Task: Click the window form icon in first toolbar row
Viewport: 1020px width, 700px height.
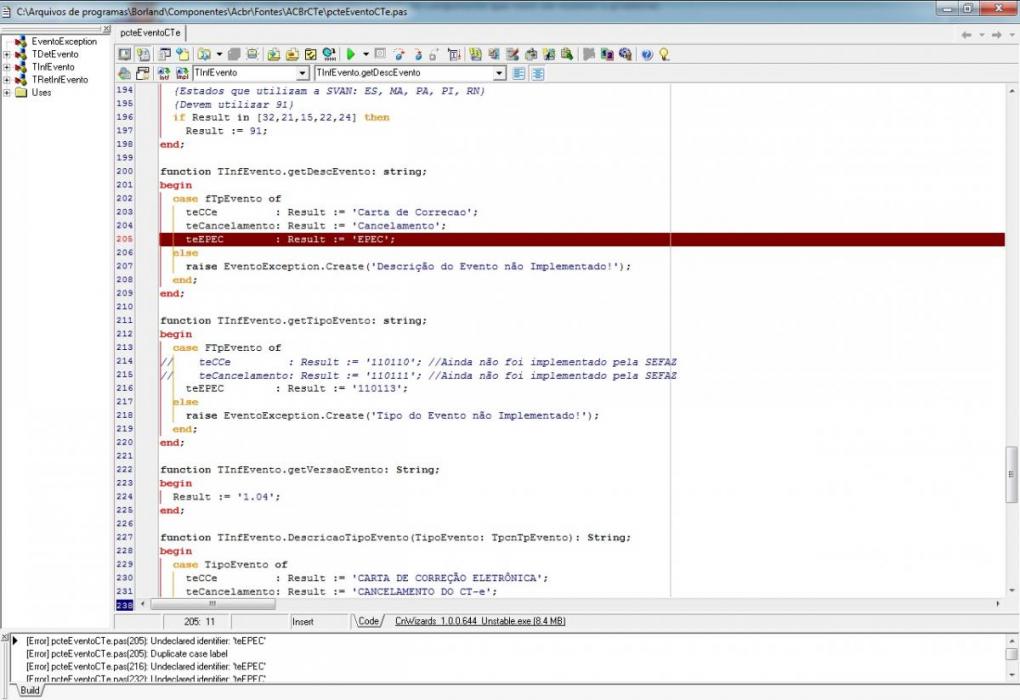Action: 165,55
